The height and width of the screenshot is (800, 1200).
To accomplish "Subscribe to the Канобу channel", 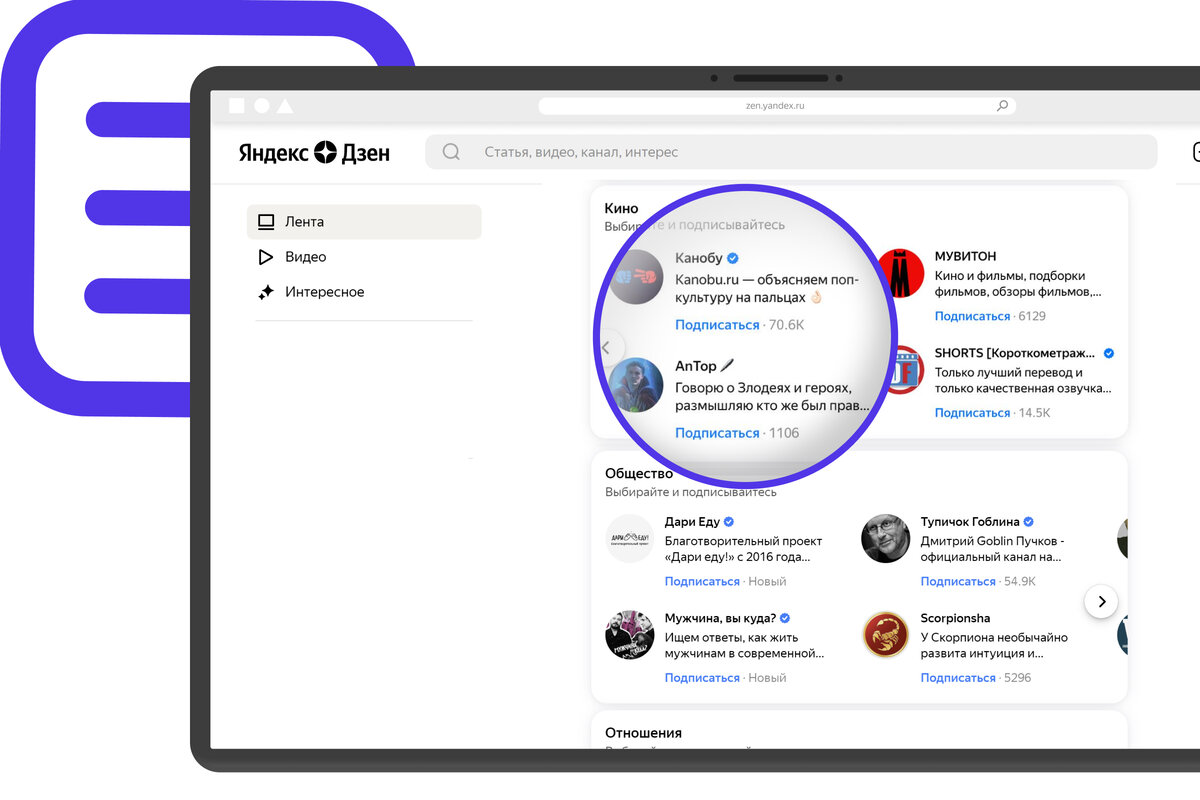I will coord(717,325).
